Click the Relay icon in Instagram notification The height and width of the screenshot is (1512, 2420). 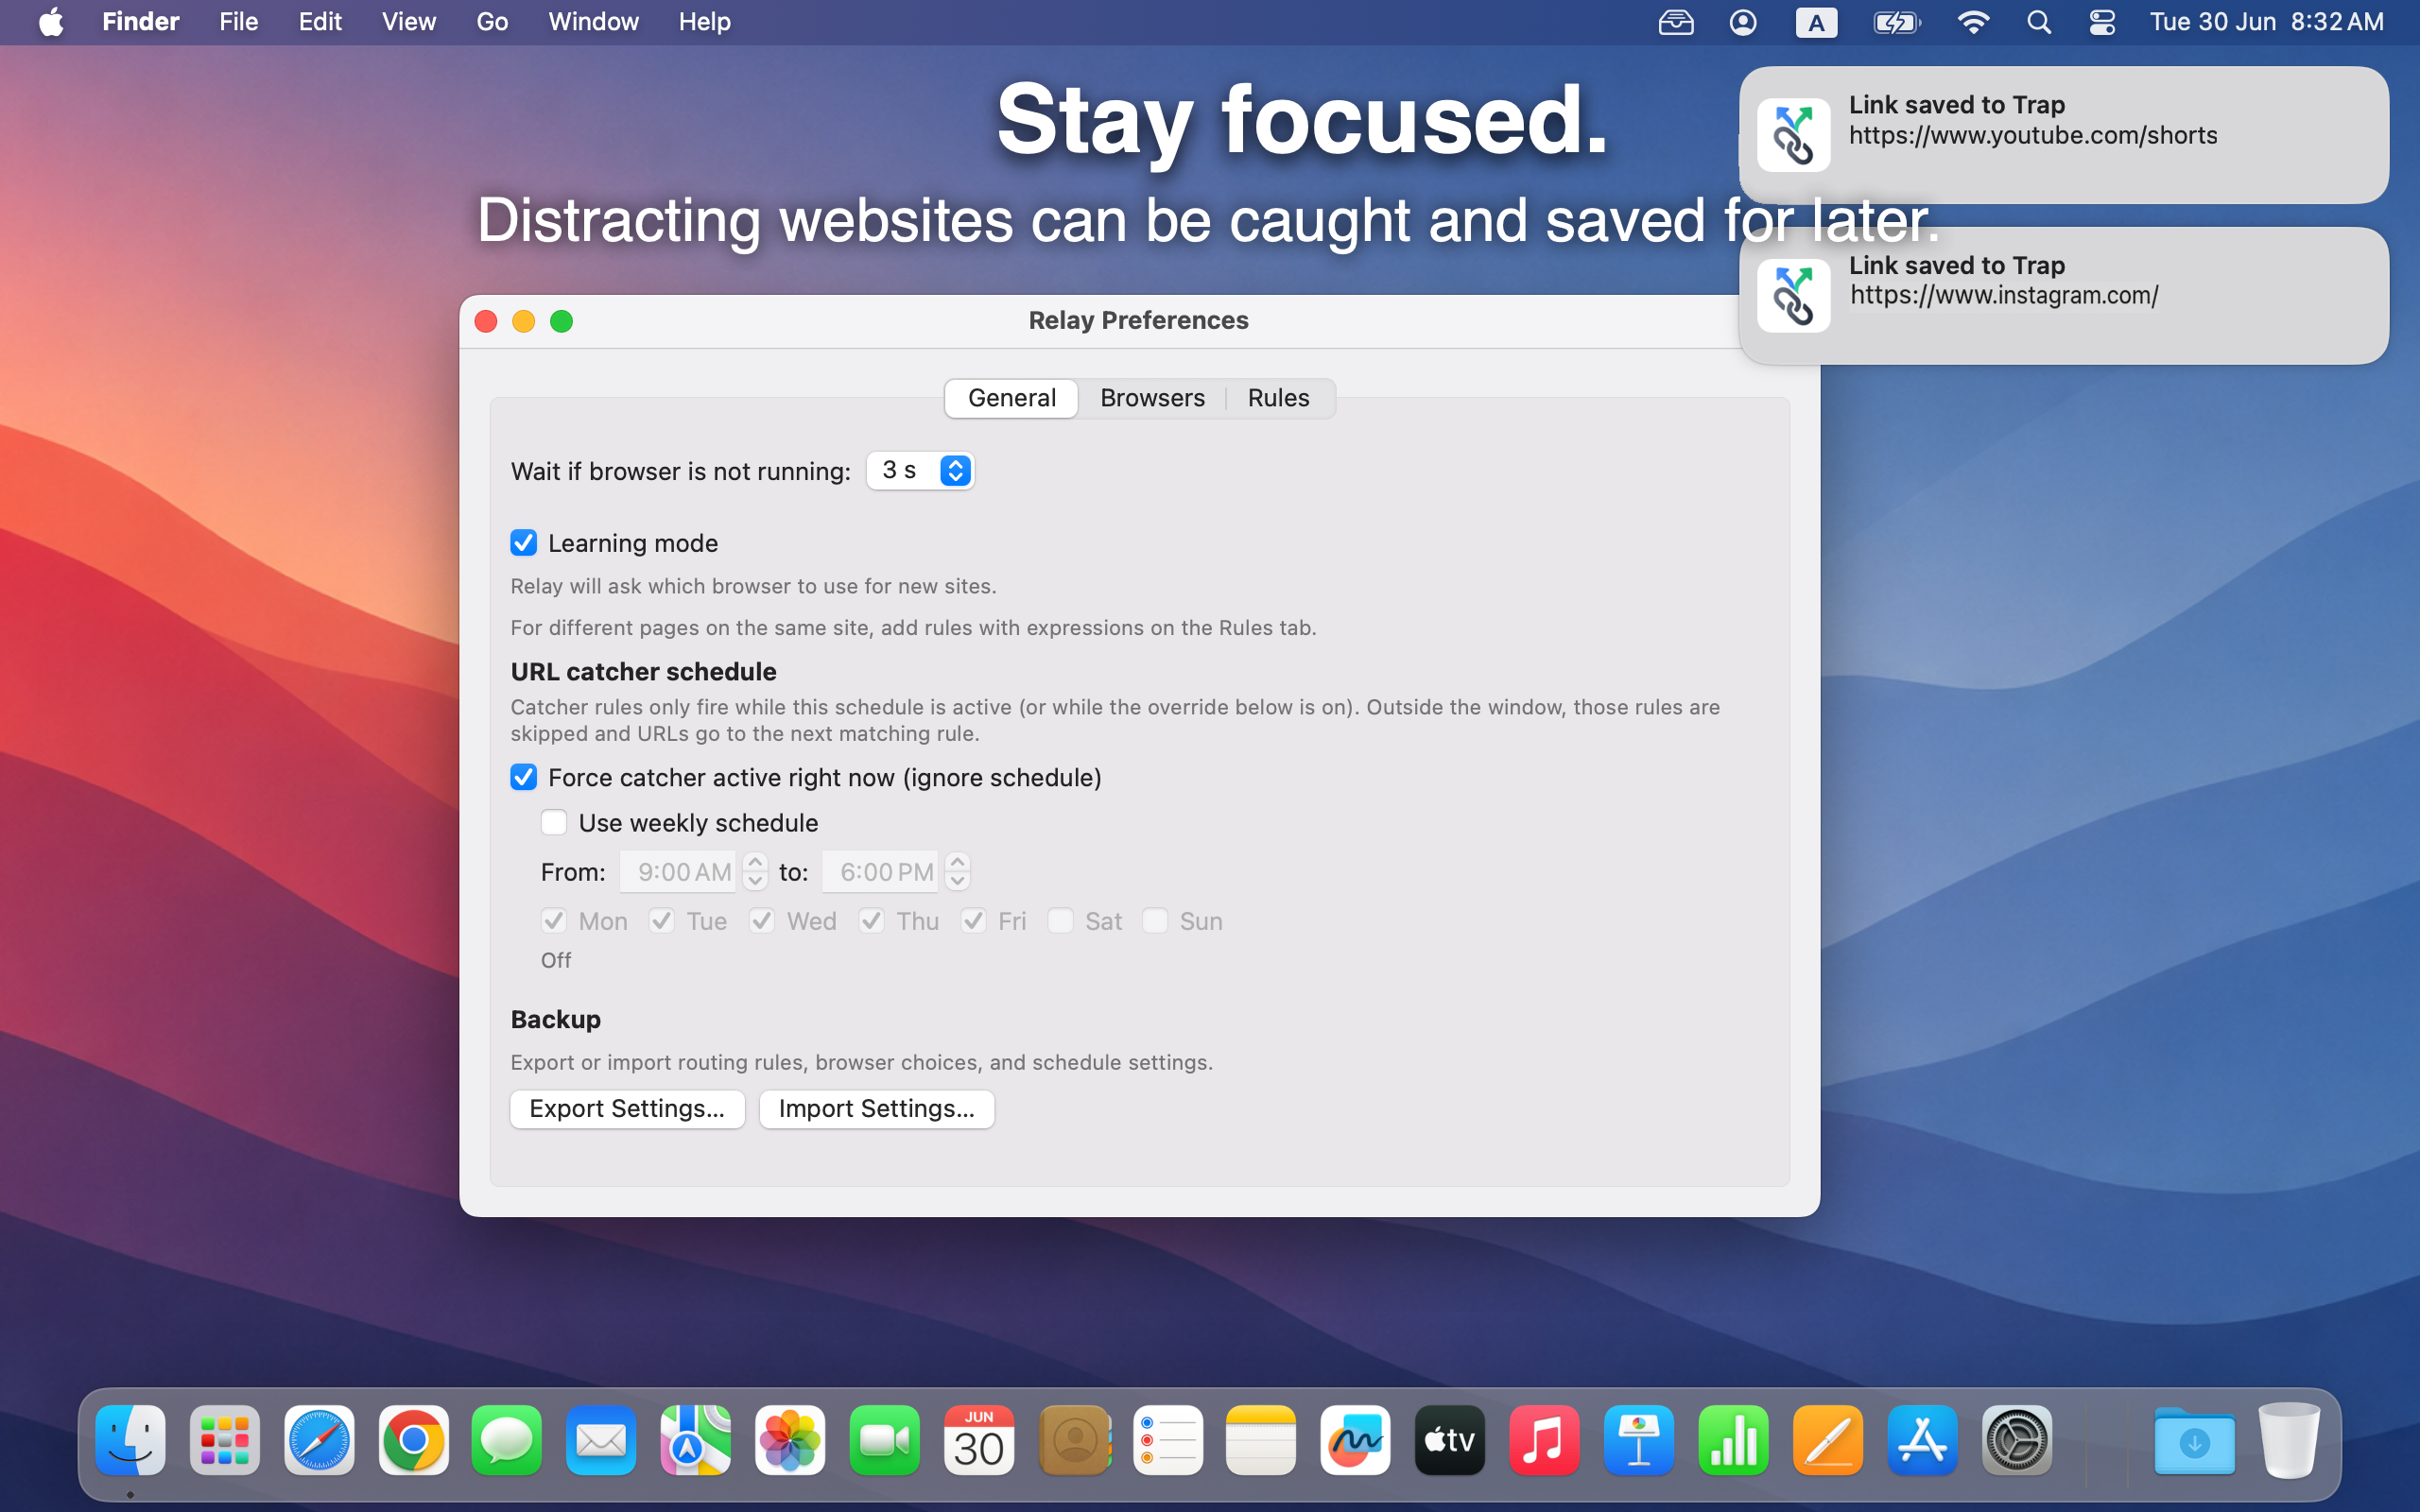(1793, 296)
